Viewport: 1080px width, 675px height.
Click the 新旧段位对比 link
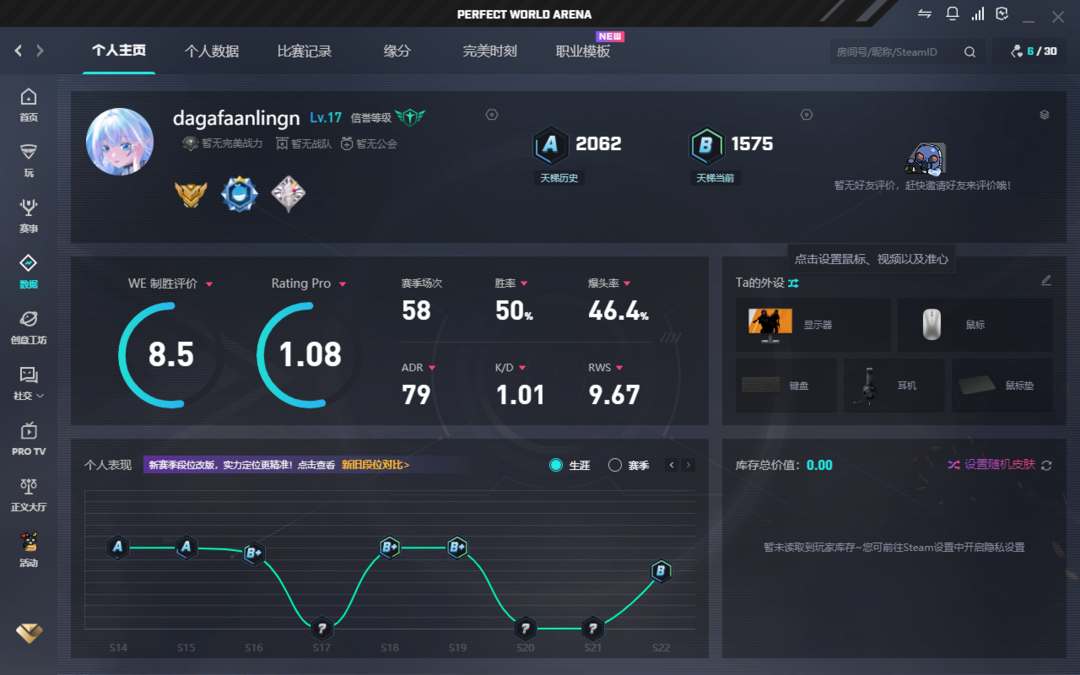tap(375, 465)
